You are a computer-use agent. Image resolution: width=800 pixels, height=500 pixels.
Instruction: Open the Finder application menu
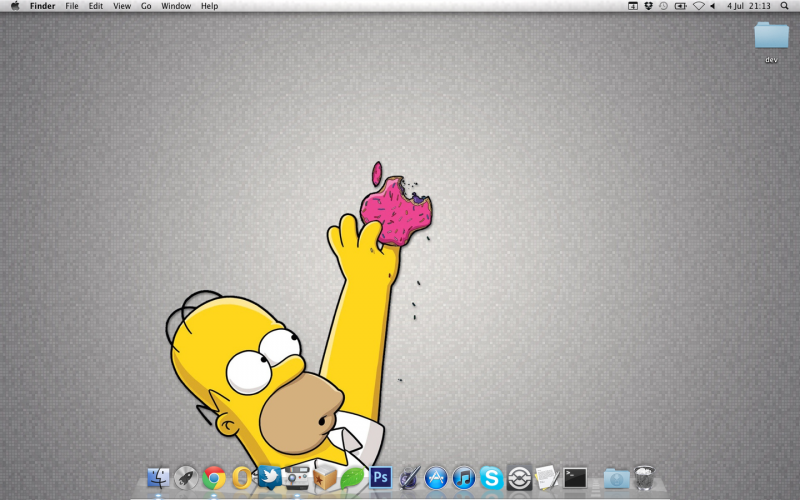tap(42, 6)
